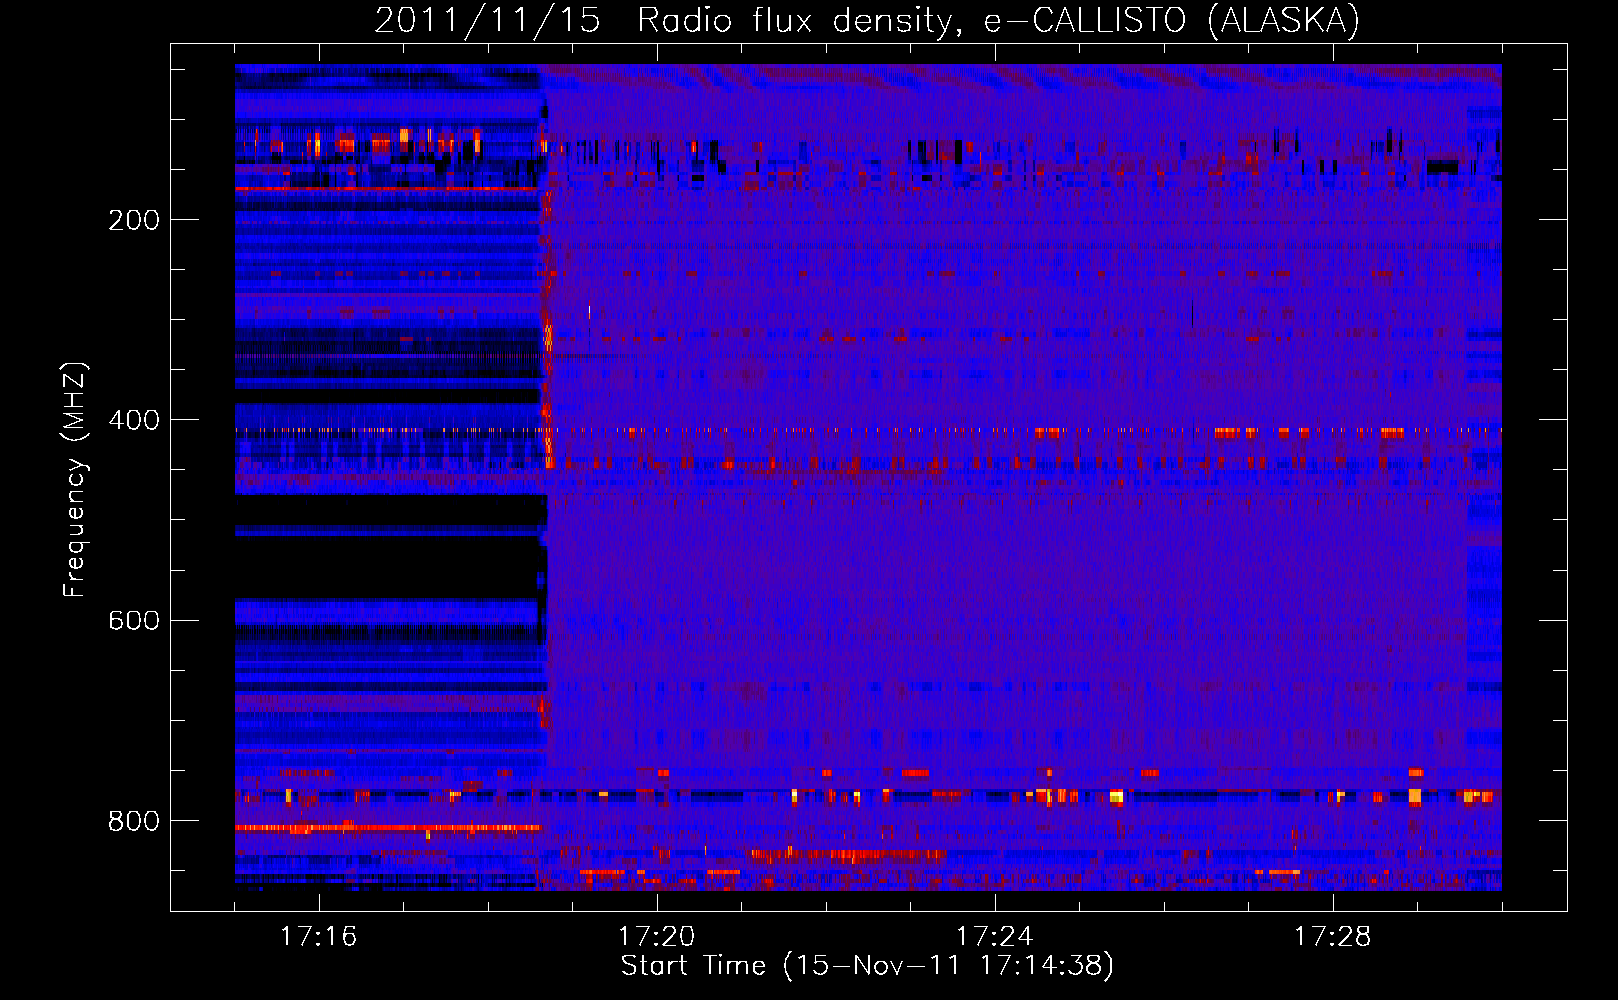Click the '600' frequency tick label
Viewport: 1618px width, 1000px height.
[x=134, y=621]
